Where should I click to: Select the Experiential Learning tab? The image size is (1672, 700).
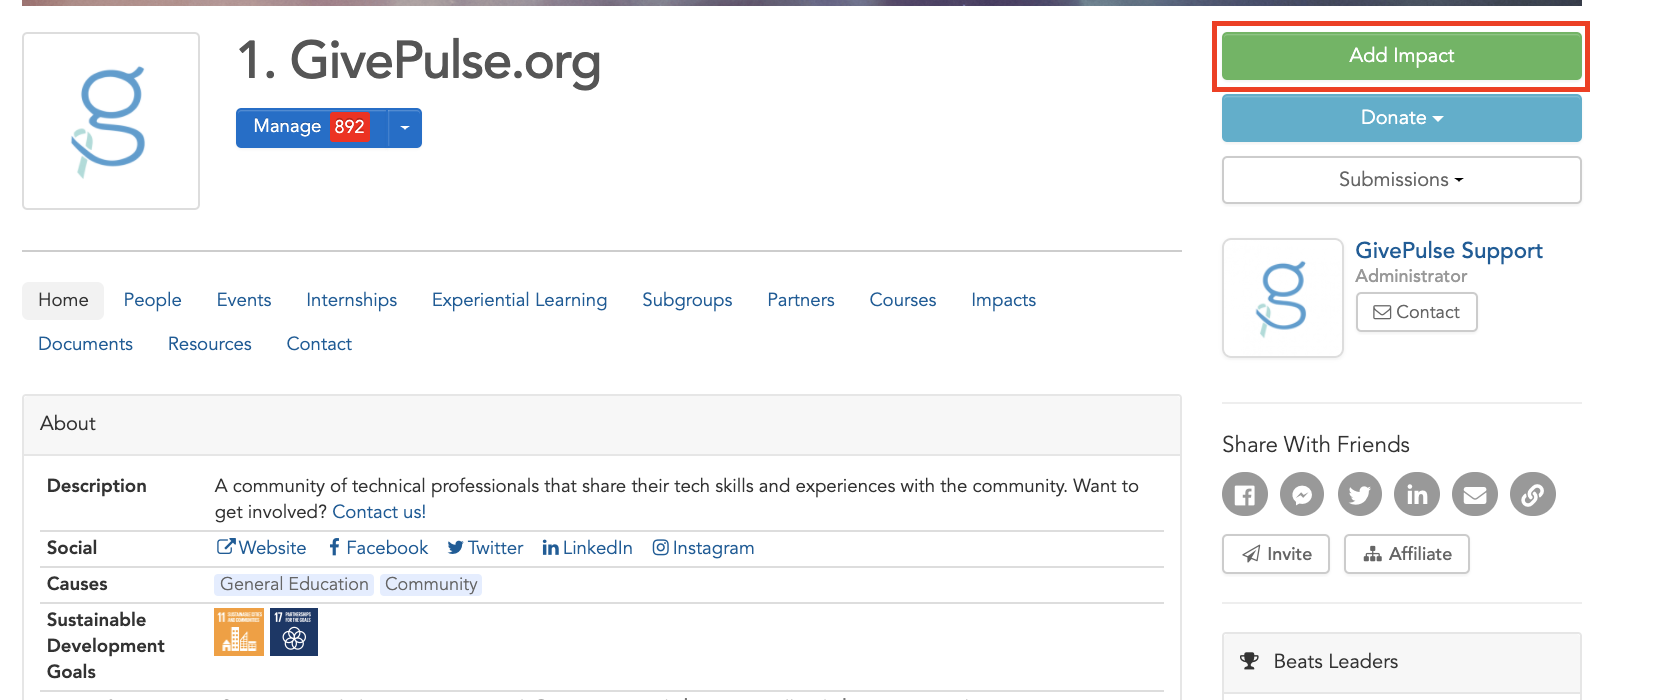tap(519, 300)
